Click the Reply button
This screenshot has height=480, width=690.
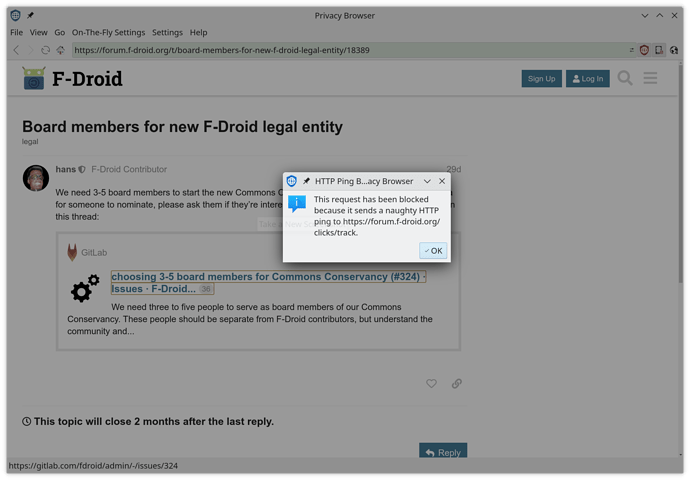(443, 451)
